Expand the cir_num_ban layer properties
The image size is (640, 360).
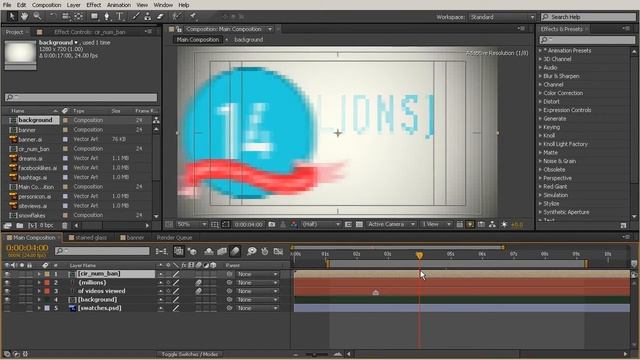(39, 274)
